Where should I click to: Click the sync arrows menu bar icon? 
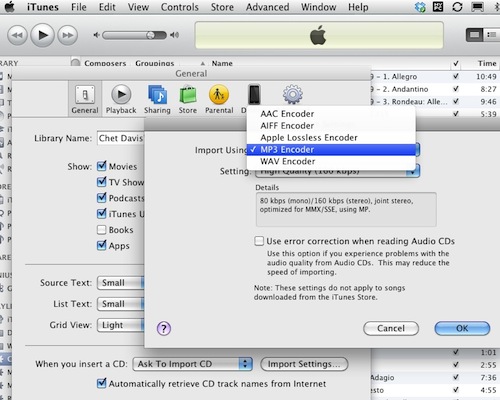[457, 7]
